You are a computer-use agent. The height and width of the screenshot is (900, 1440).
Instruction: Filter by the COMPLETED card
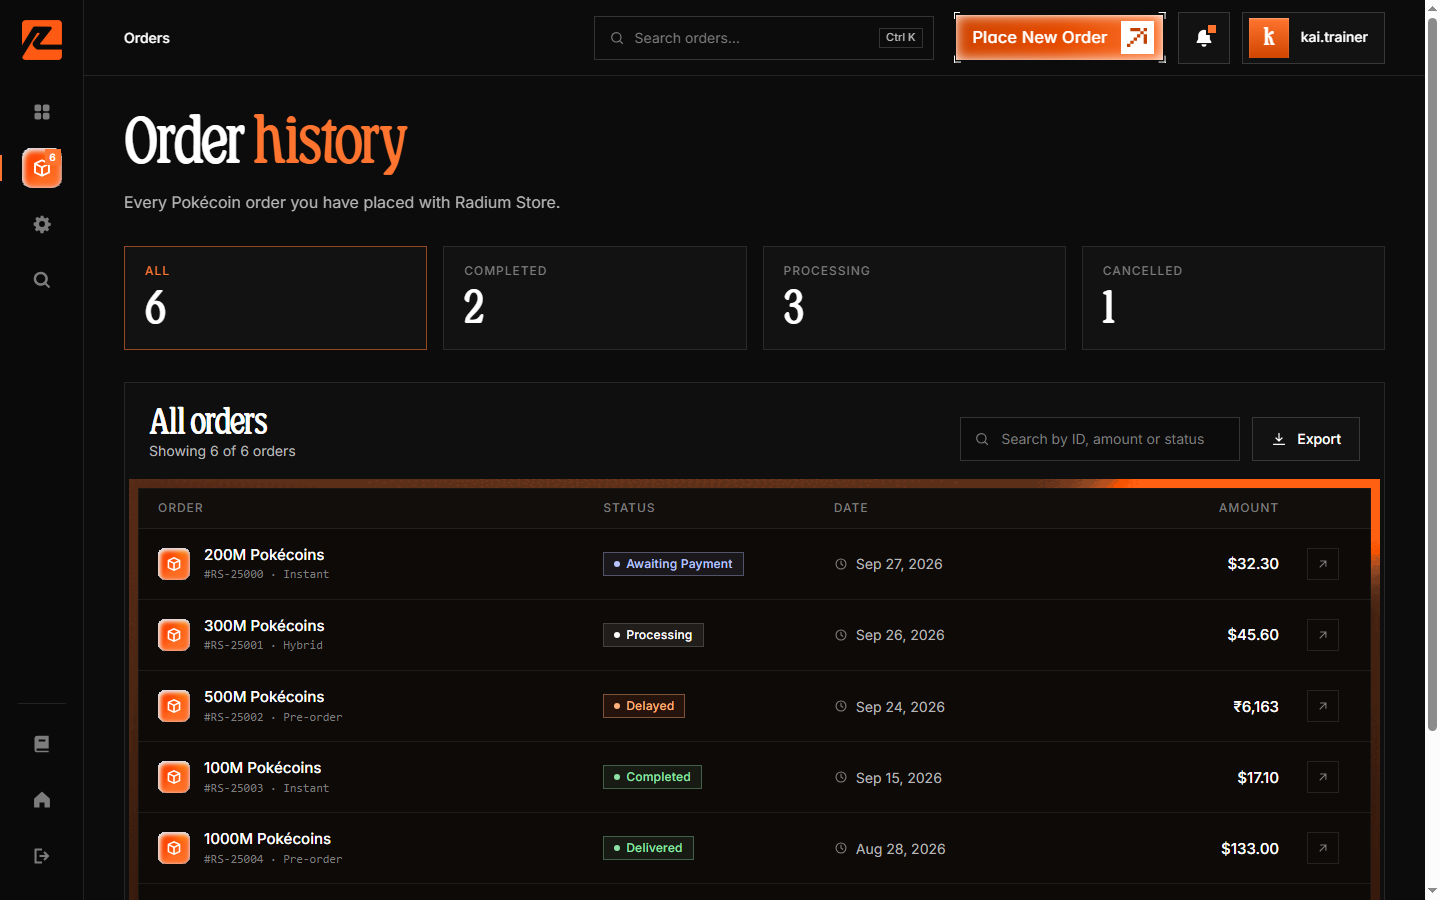pos(595,298)
